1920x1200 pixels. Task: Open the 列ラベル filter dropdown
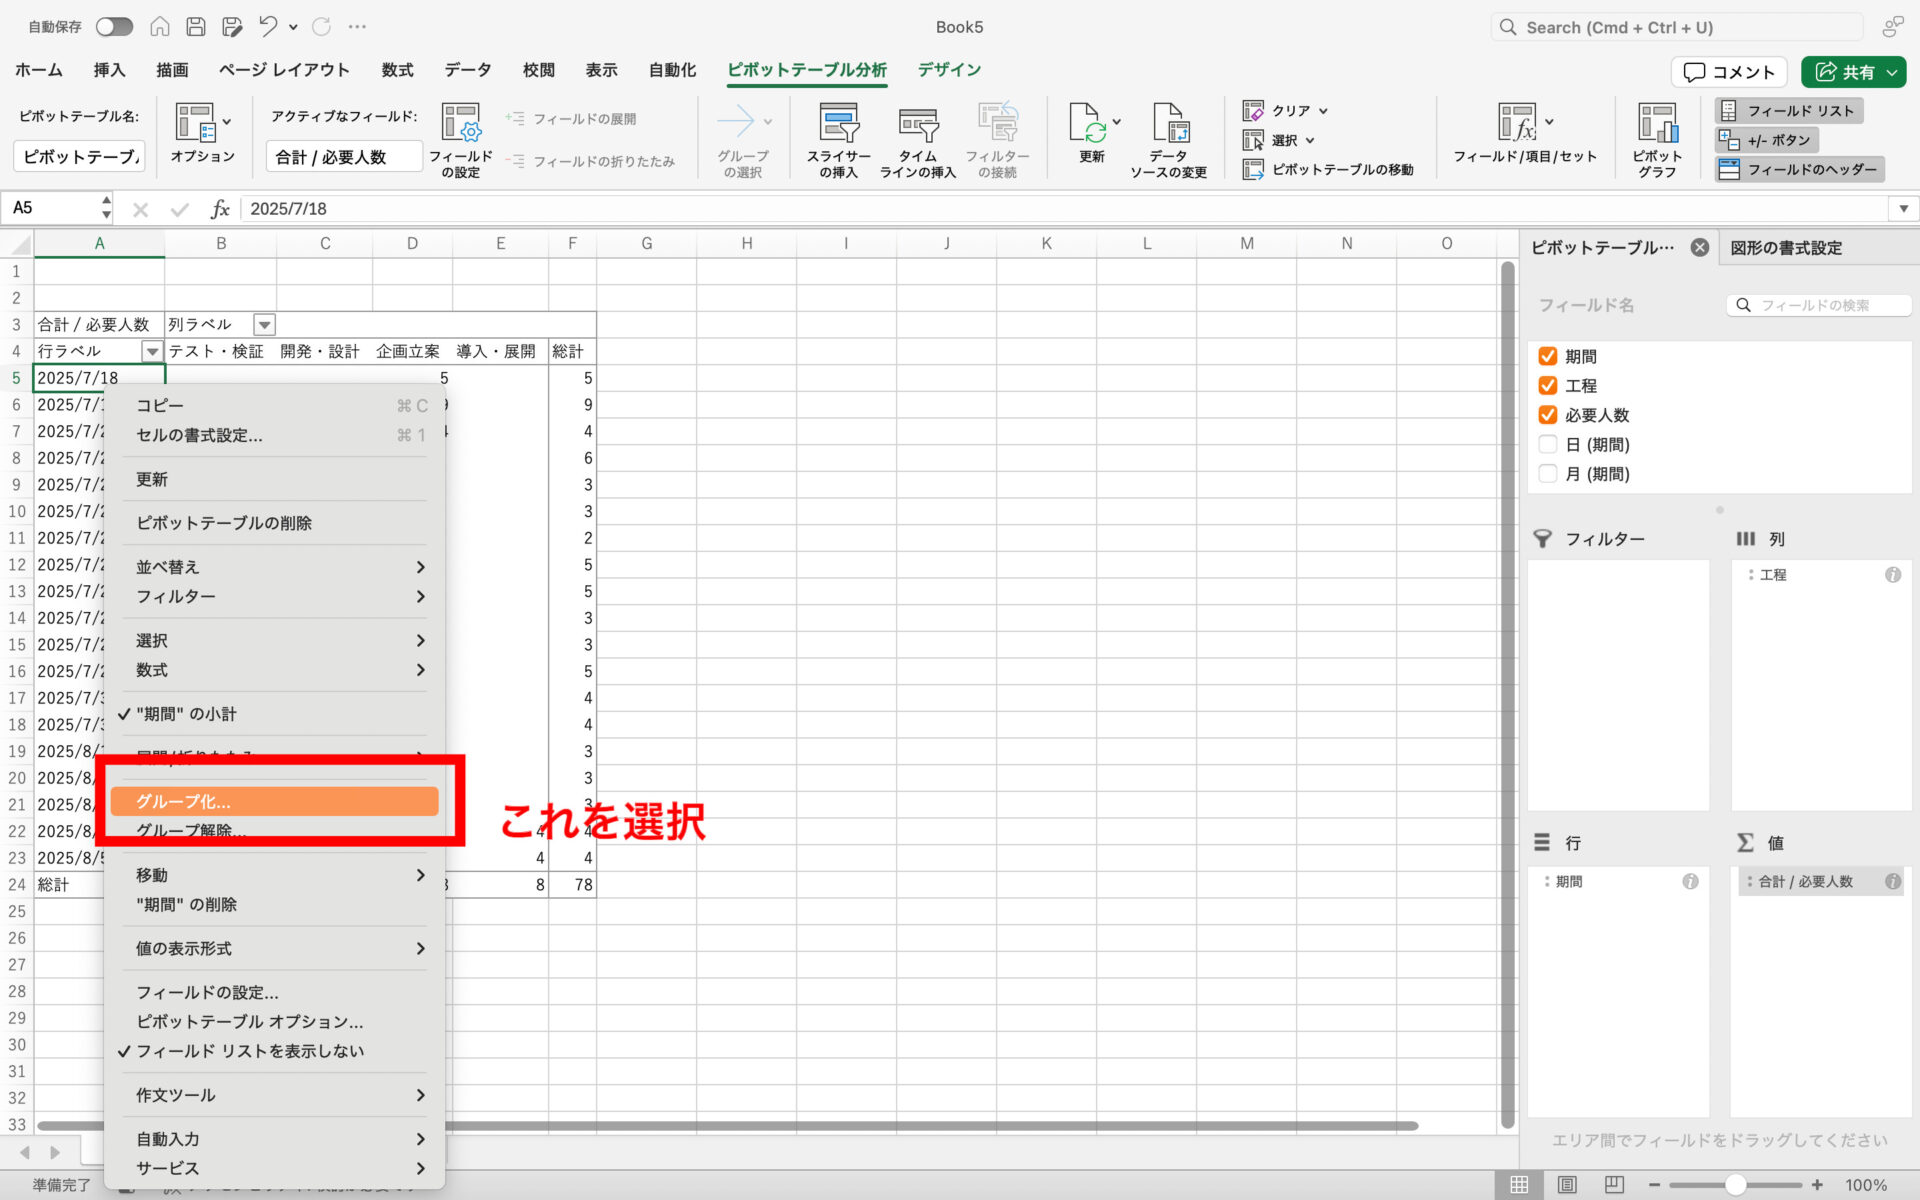(264, 325)
